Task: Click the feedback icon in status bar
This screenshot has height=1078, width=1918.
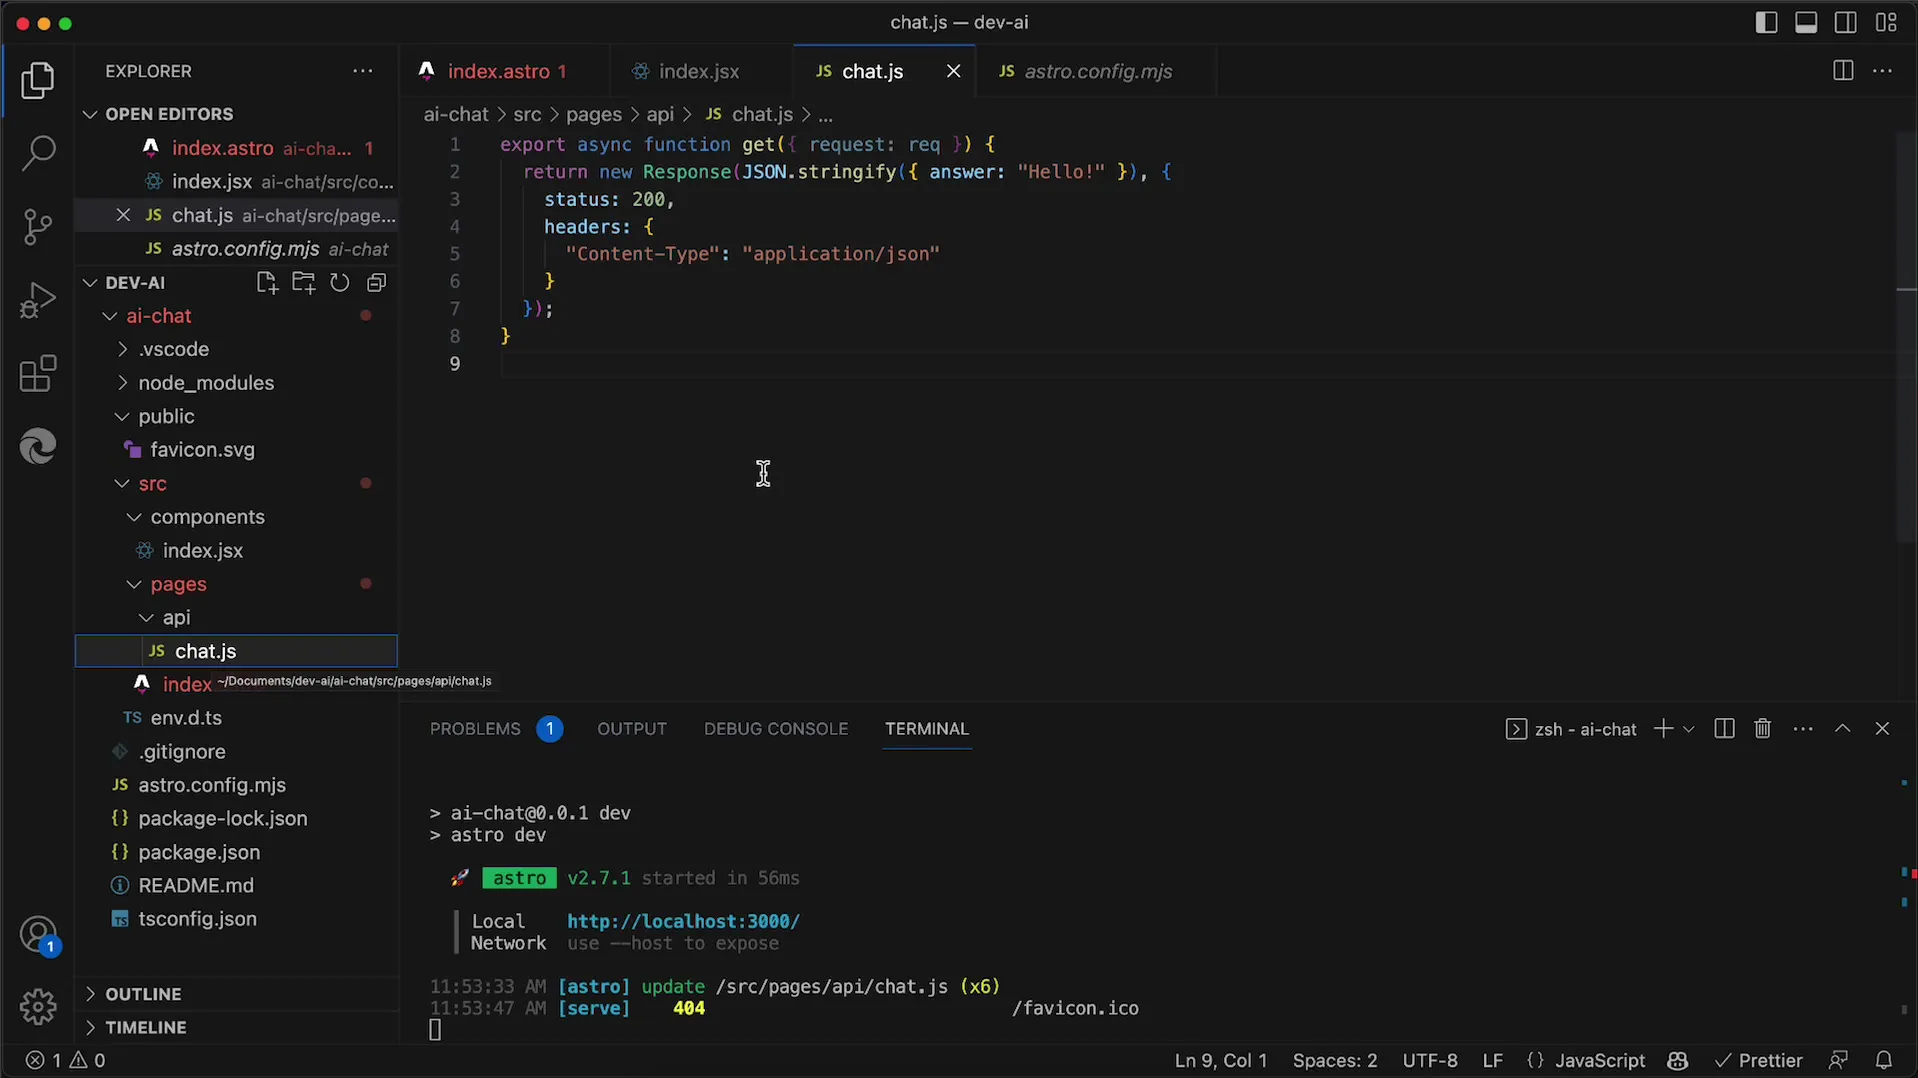Action: 1838,1060
